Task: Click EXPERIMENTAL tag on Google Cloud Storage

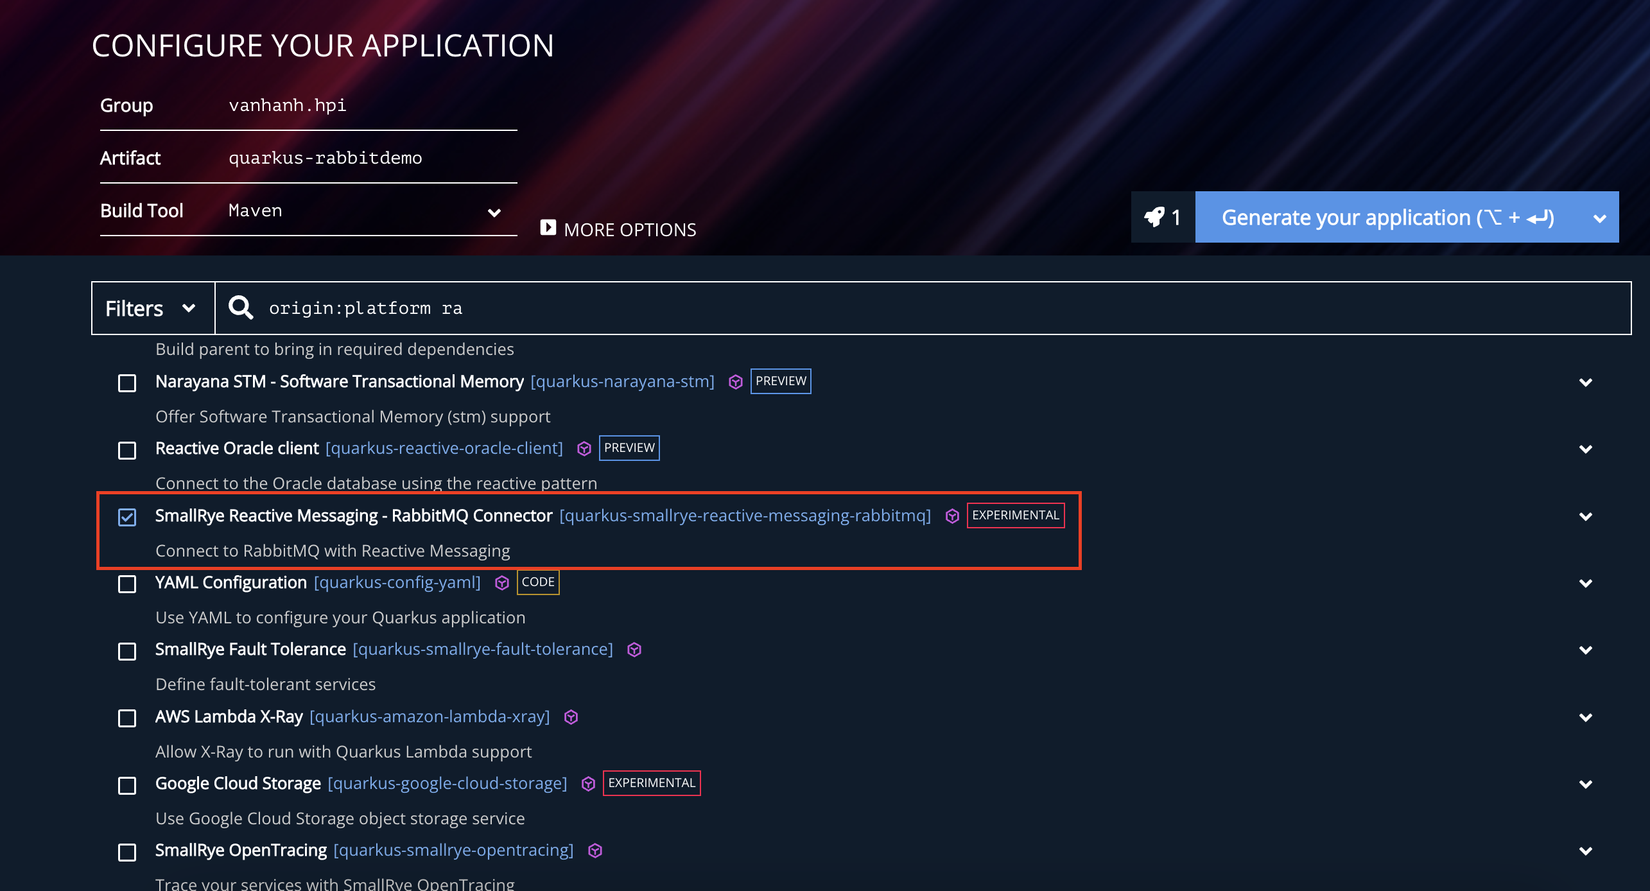Action: point(652,783)
